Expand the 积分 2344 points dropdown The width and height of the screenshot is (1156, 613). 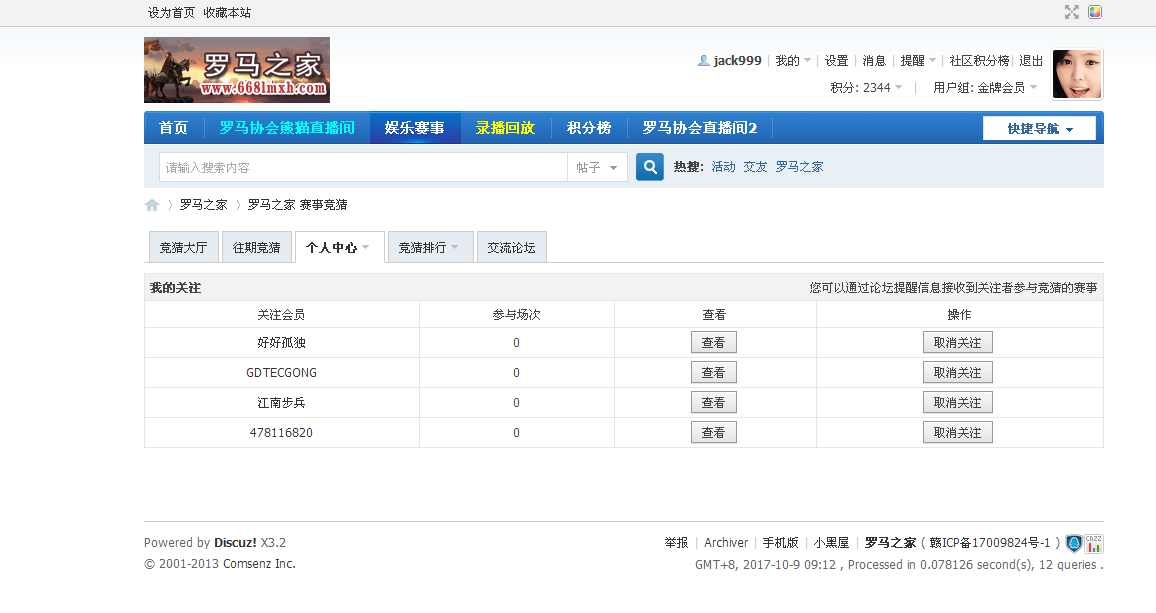click(866, 88)
